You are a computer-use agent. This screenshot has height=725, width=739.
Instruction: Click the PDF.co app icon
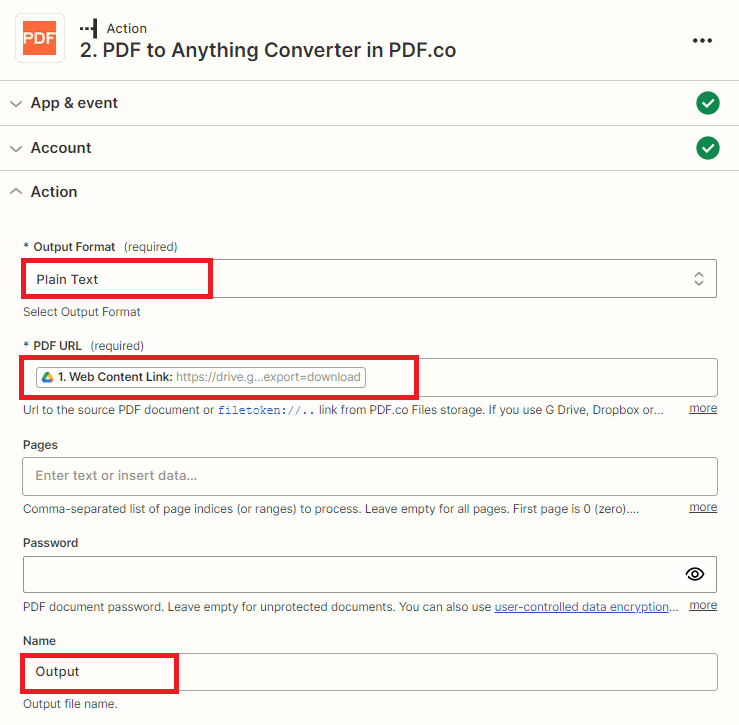point(40,38)
